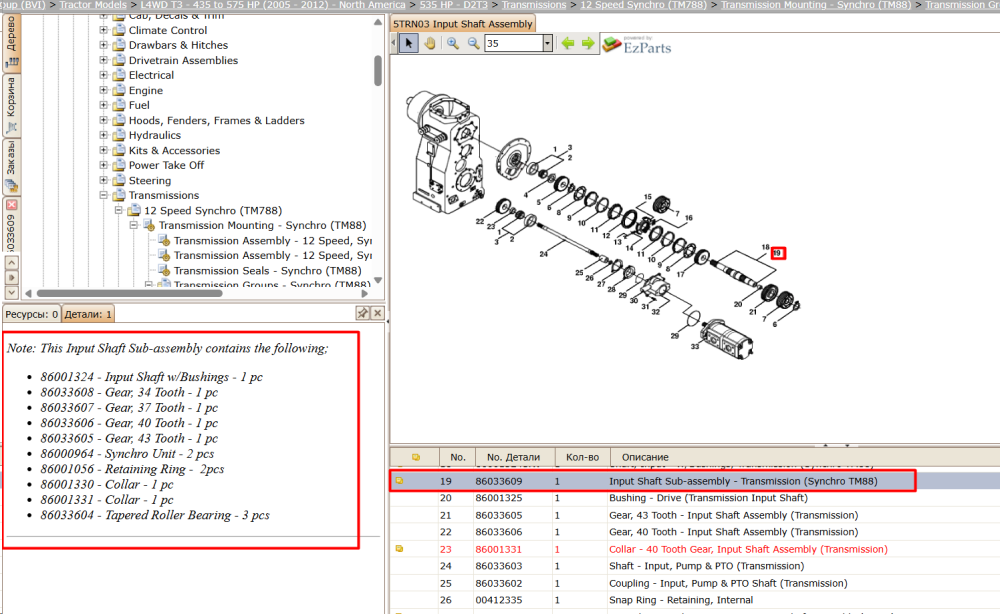Select Fuel in the tree
The image size is (1000, 614).
[139, 105]
